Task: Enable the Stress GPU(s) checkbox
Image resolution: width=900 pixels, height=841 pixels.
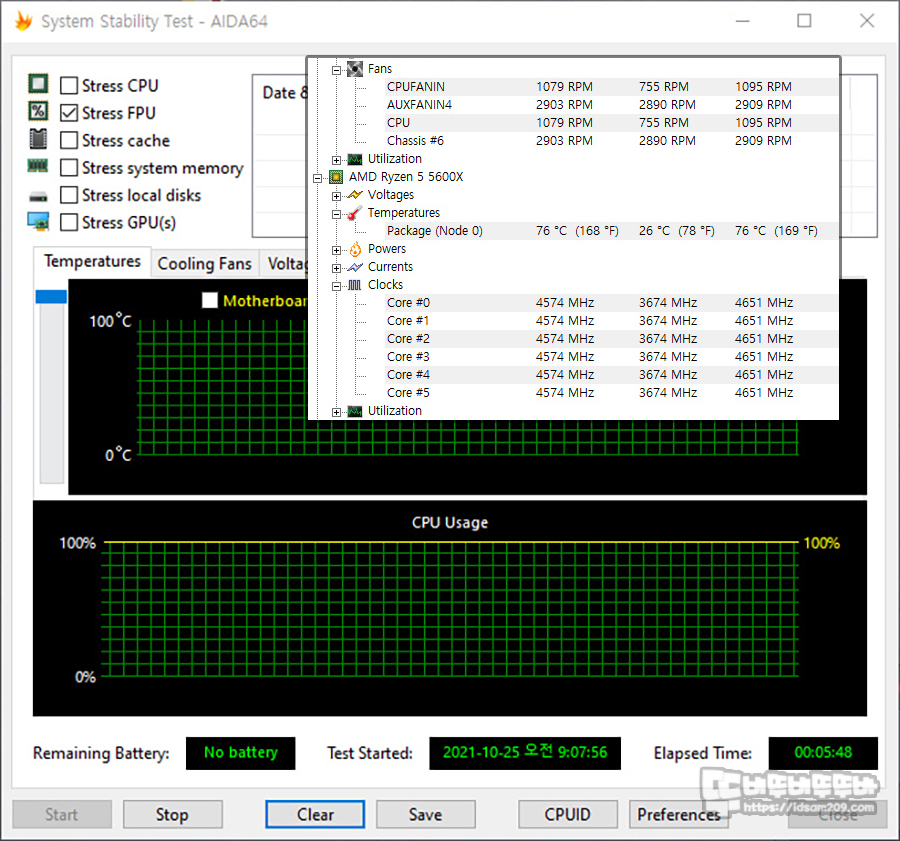Action: click(x=69, y=222)
